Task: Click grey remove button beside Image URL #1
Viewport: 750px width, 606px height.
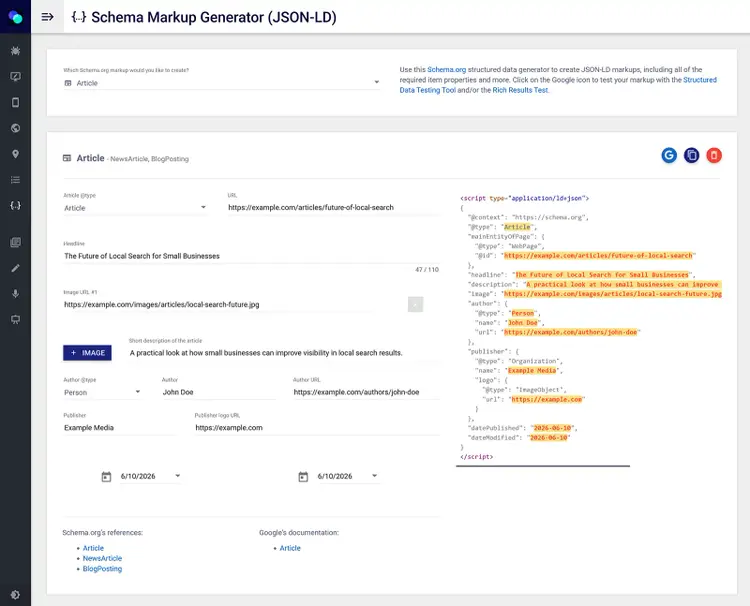Action: pos(415,304)
